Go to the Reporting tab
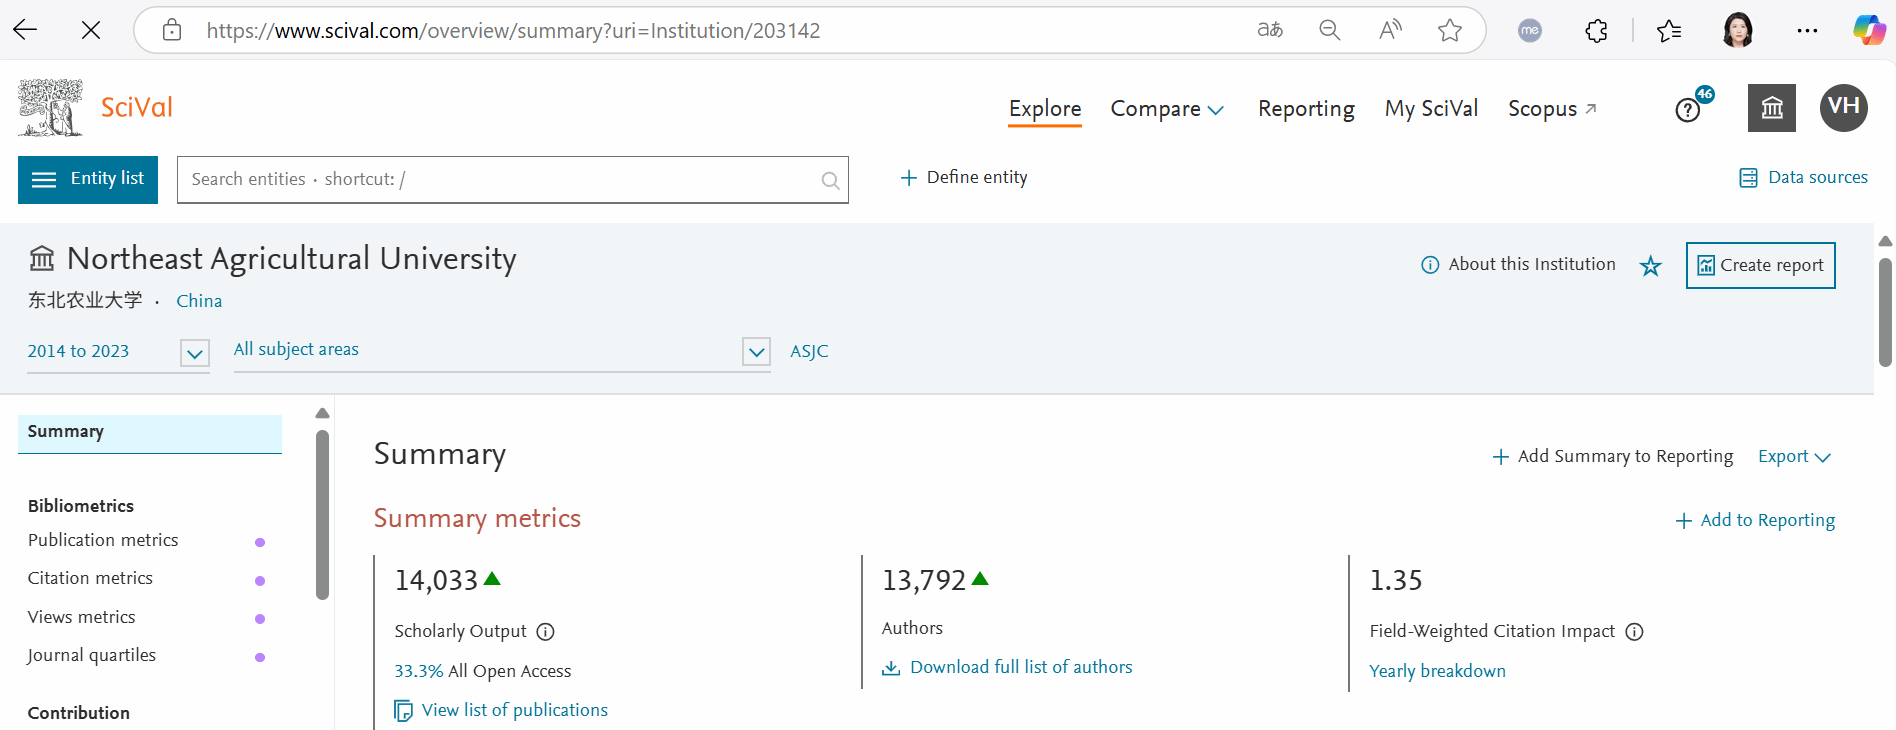 click(1305, 109)
